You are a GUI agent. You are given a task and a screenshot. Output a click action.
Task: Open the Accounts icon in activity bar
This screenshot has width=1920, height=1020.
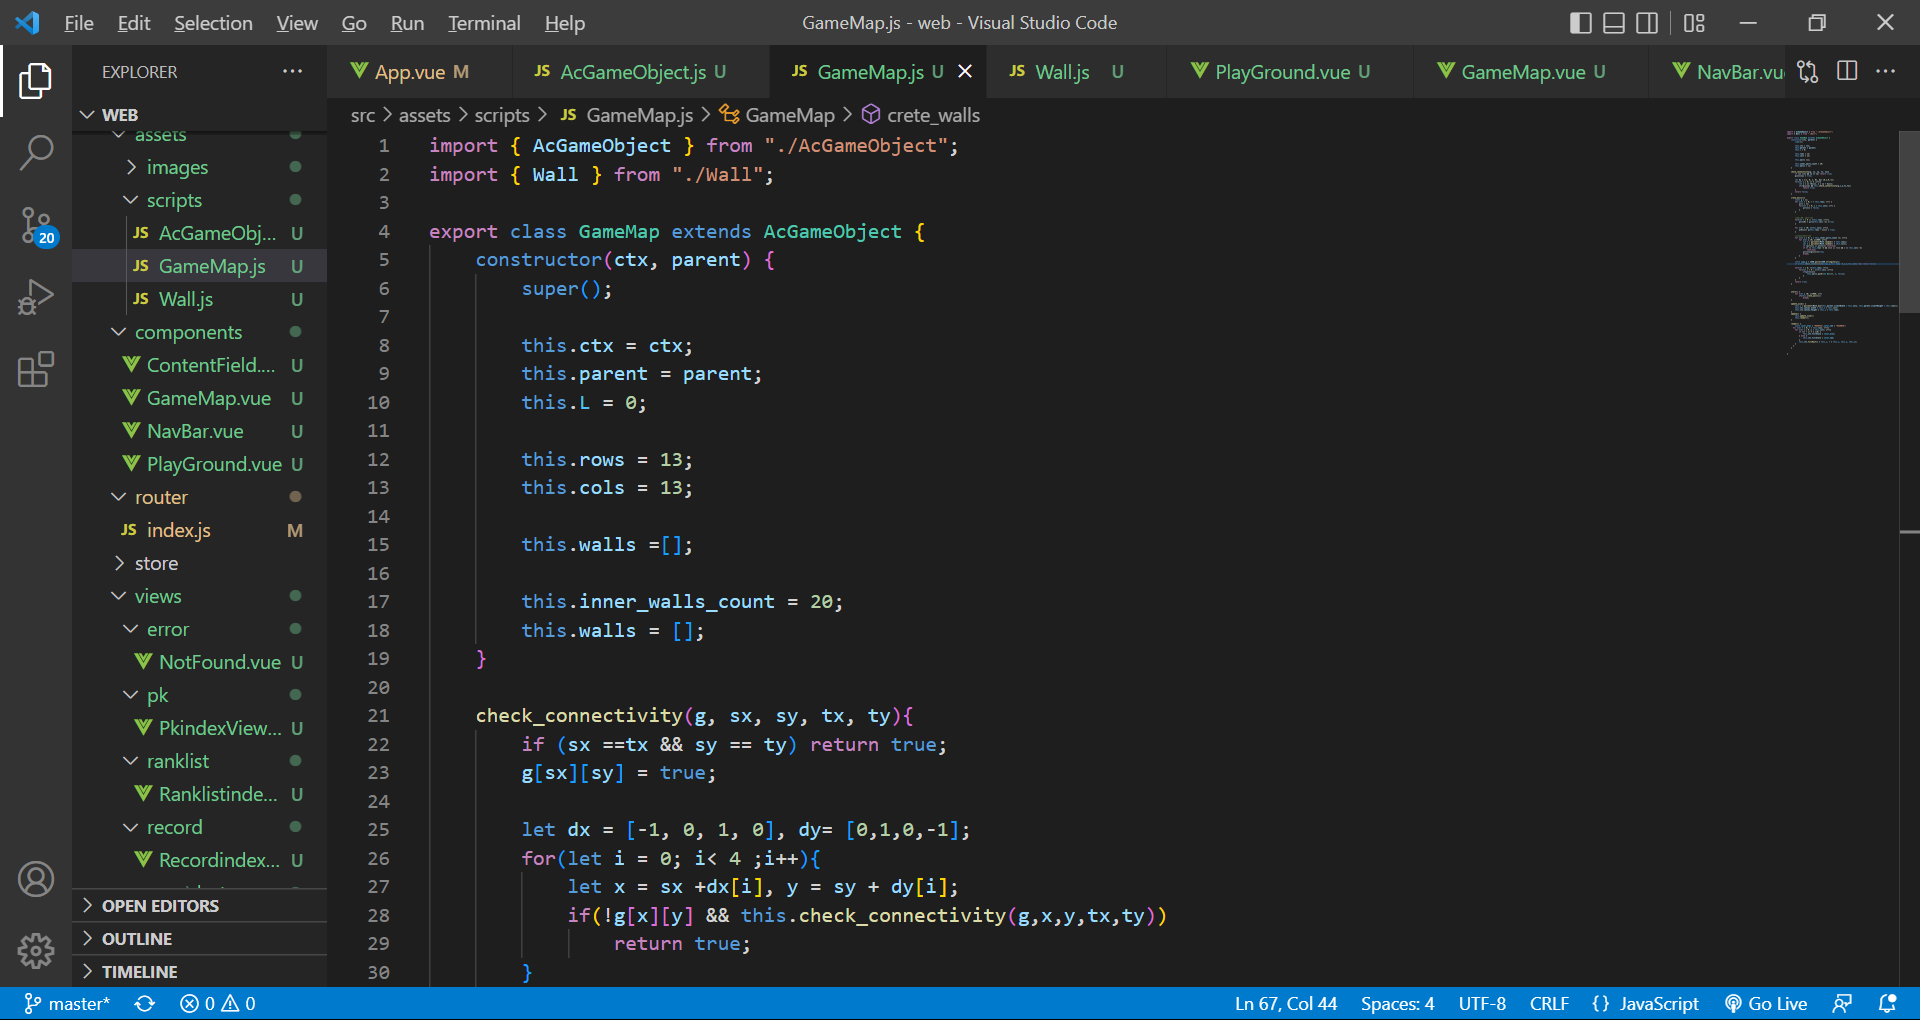[x=36, y=879]
